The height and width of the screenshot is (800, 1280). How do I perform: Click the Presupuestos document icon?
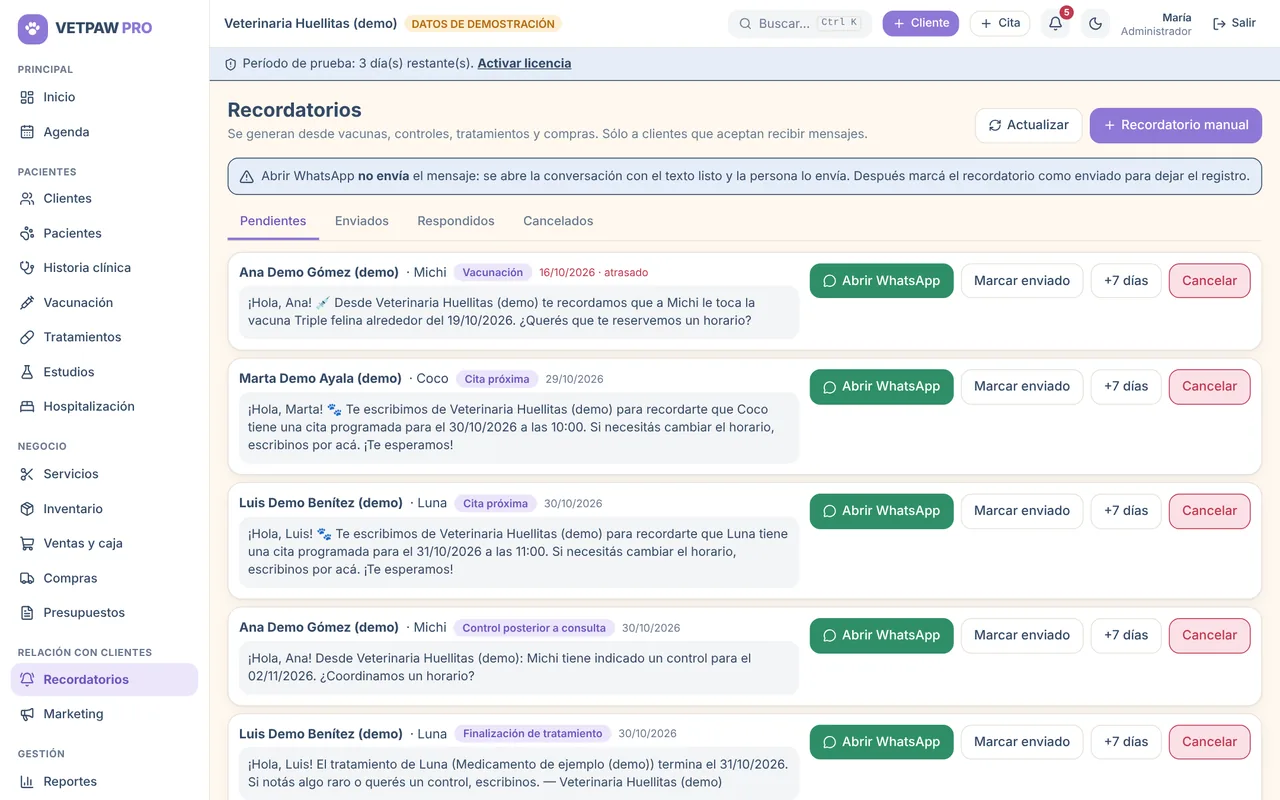(27, 613)
